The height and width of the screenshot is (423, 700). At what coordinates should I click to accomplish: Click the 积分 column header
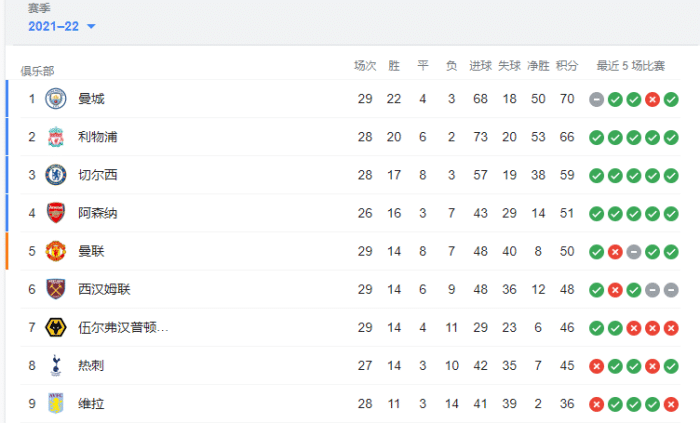click(567, 66)
